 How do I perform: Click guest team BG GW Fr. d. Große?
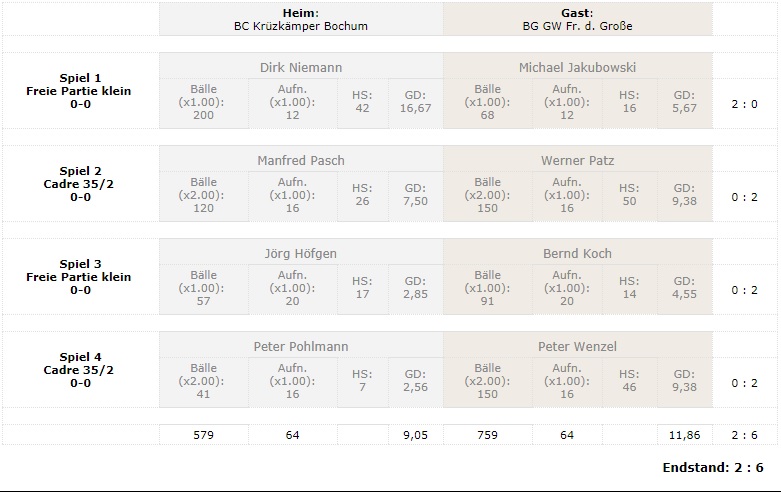(577, 26)
